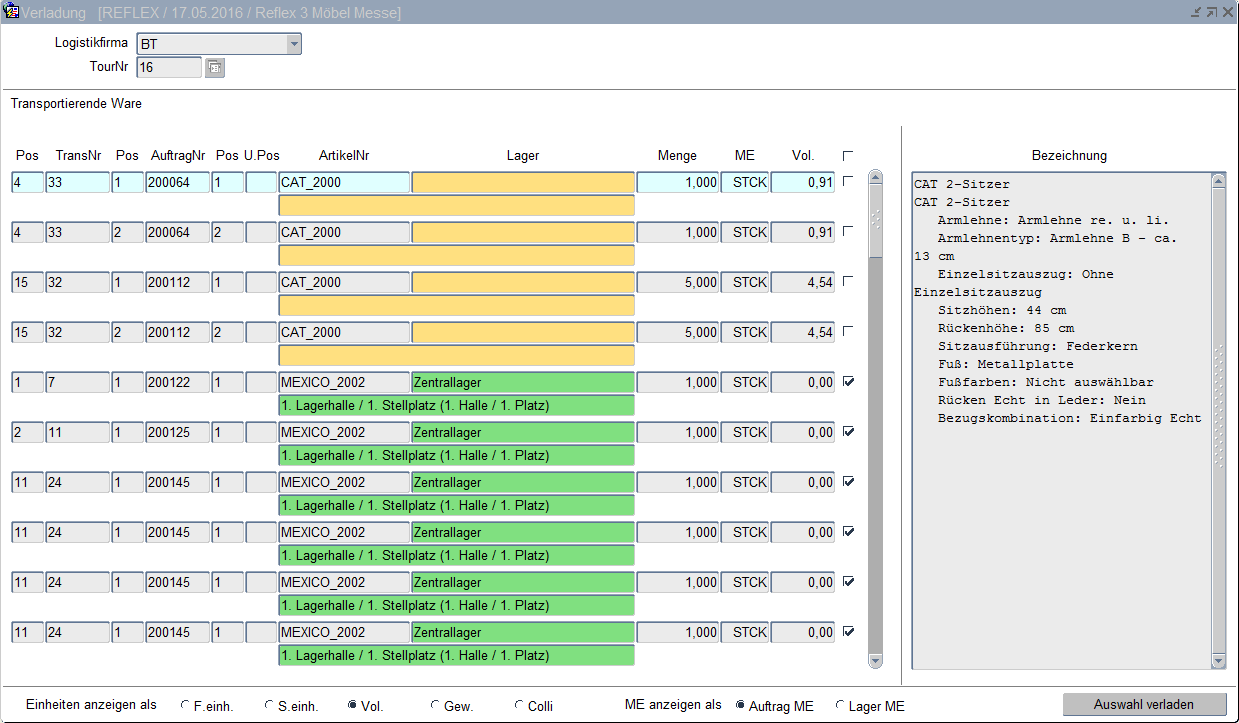Click scroll-down arrow of the item list
Image resolution: width=1239 pixels, height=723 pixels.
point(875,661)
